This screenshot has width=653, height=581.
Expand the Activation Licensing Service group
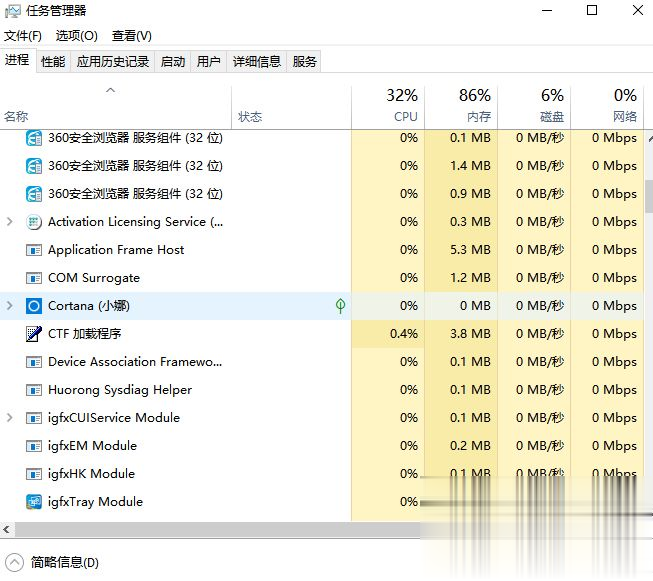point(10,222)
